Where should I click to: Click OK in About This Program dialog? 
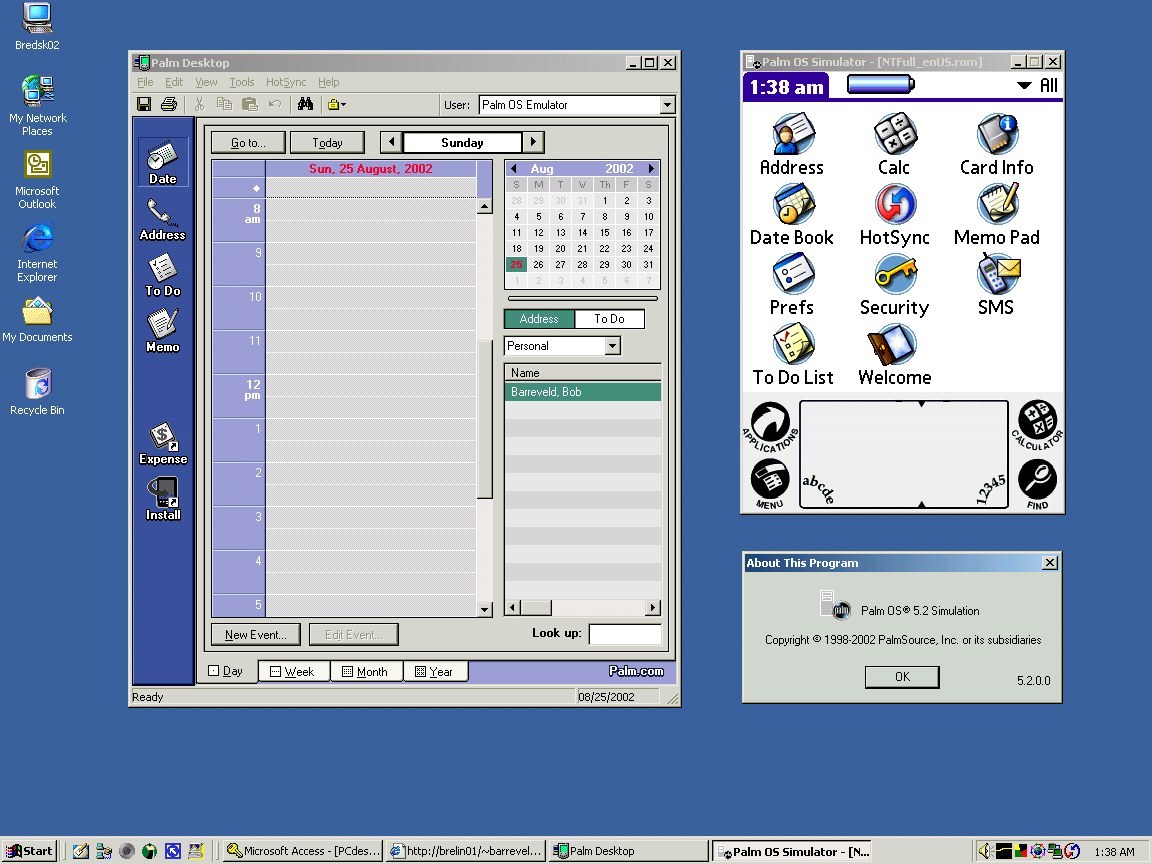coord(902,677)
